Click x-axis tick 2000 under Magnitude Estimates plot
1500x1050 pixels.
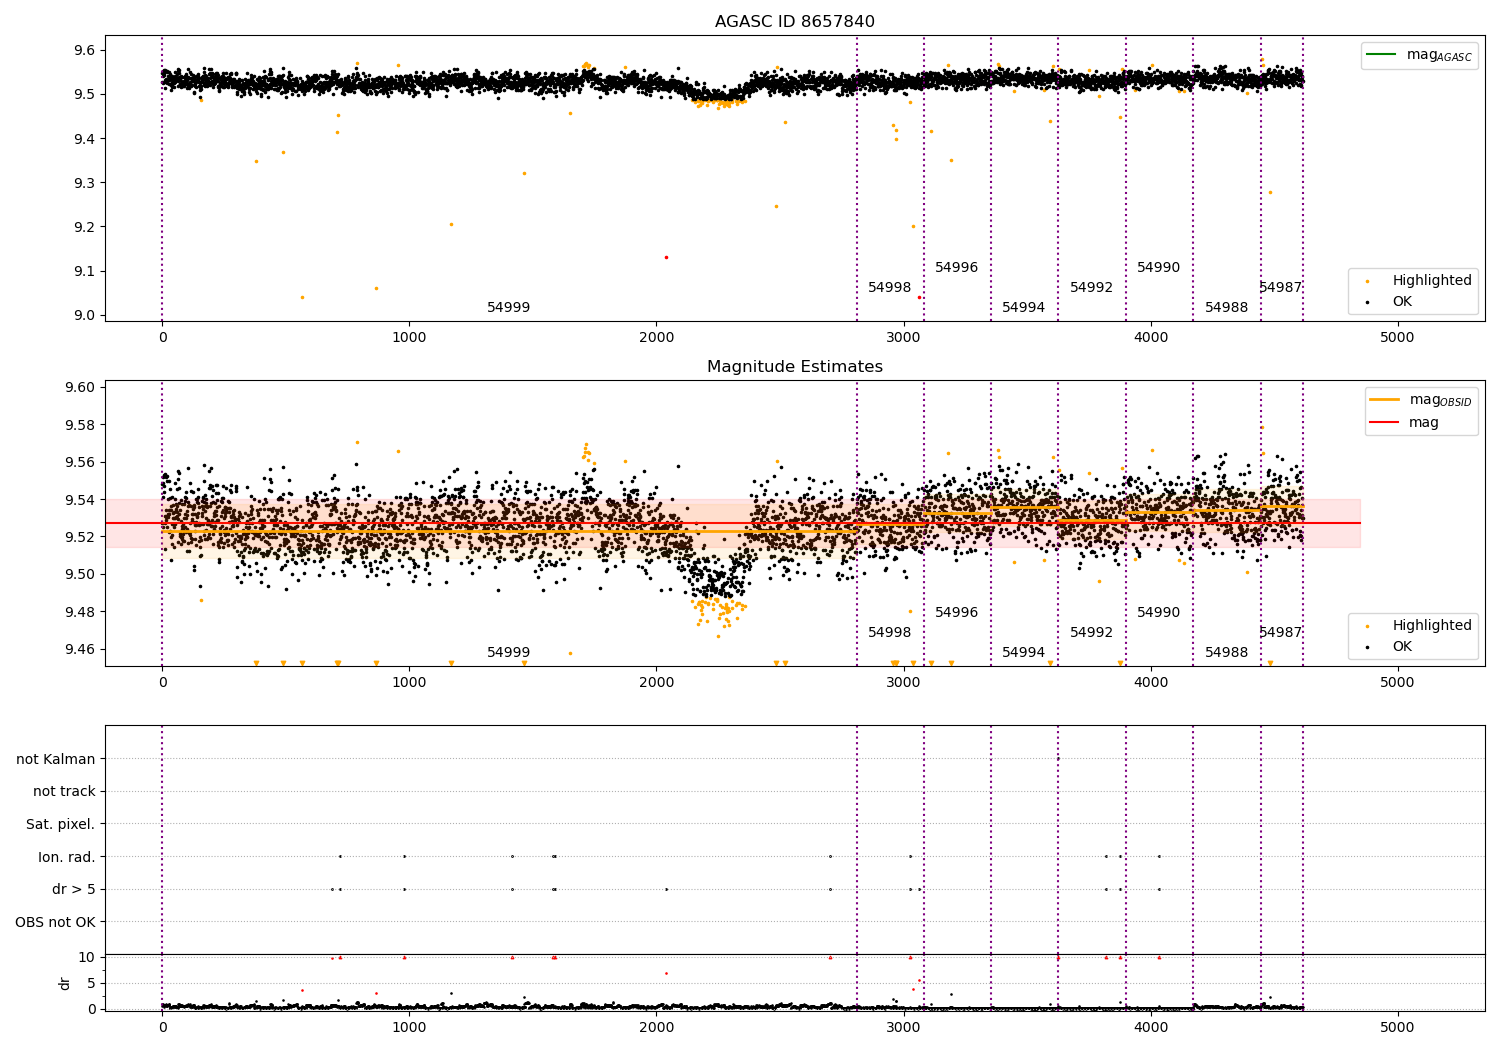tap(656, 683)
